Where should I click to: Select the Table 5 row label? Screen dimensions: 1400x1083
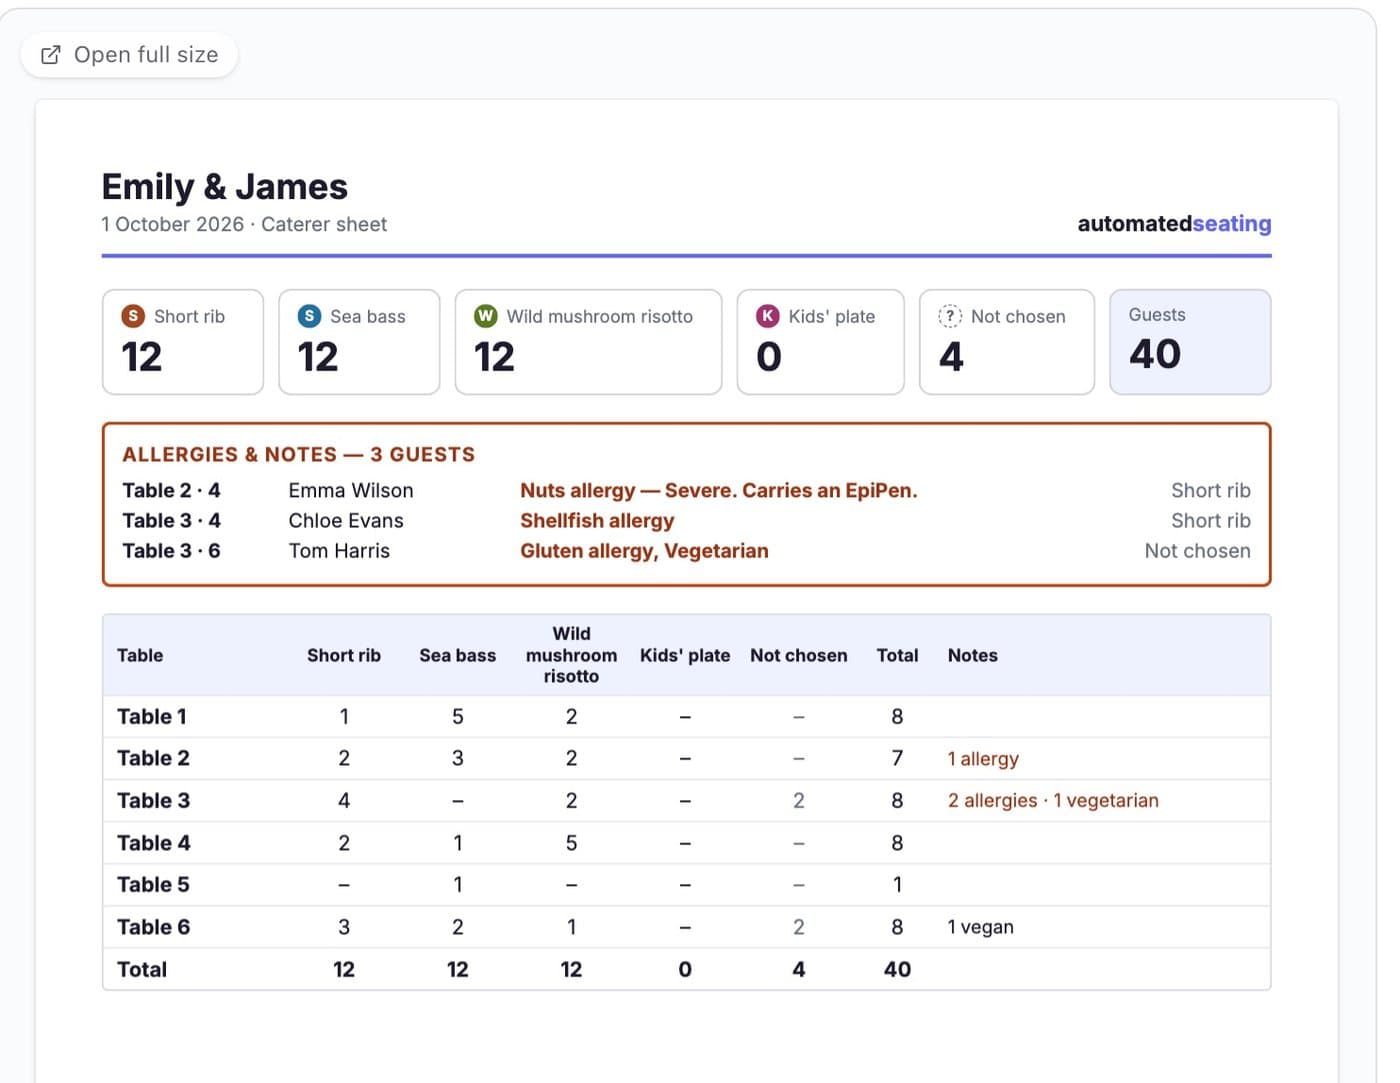pos(153,885)
